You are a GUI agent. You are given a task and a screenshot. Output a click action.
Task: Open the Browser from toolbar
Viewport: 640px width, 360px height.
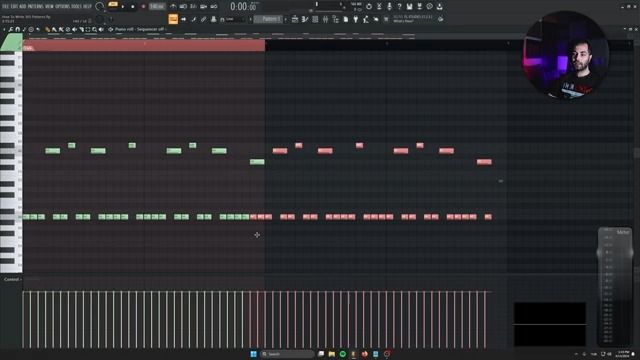point(336,19)
